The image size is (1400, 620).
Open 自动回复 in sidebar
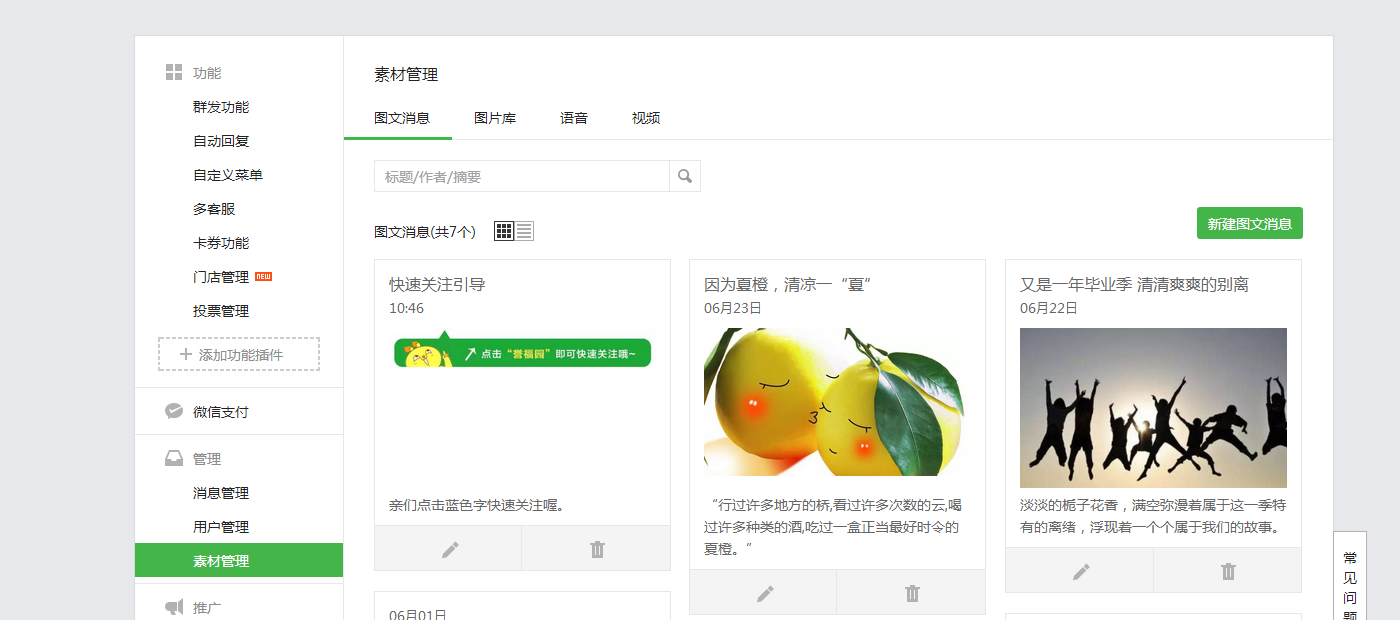pos(221,141)
